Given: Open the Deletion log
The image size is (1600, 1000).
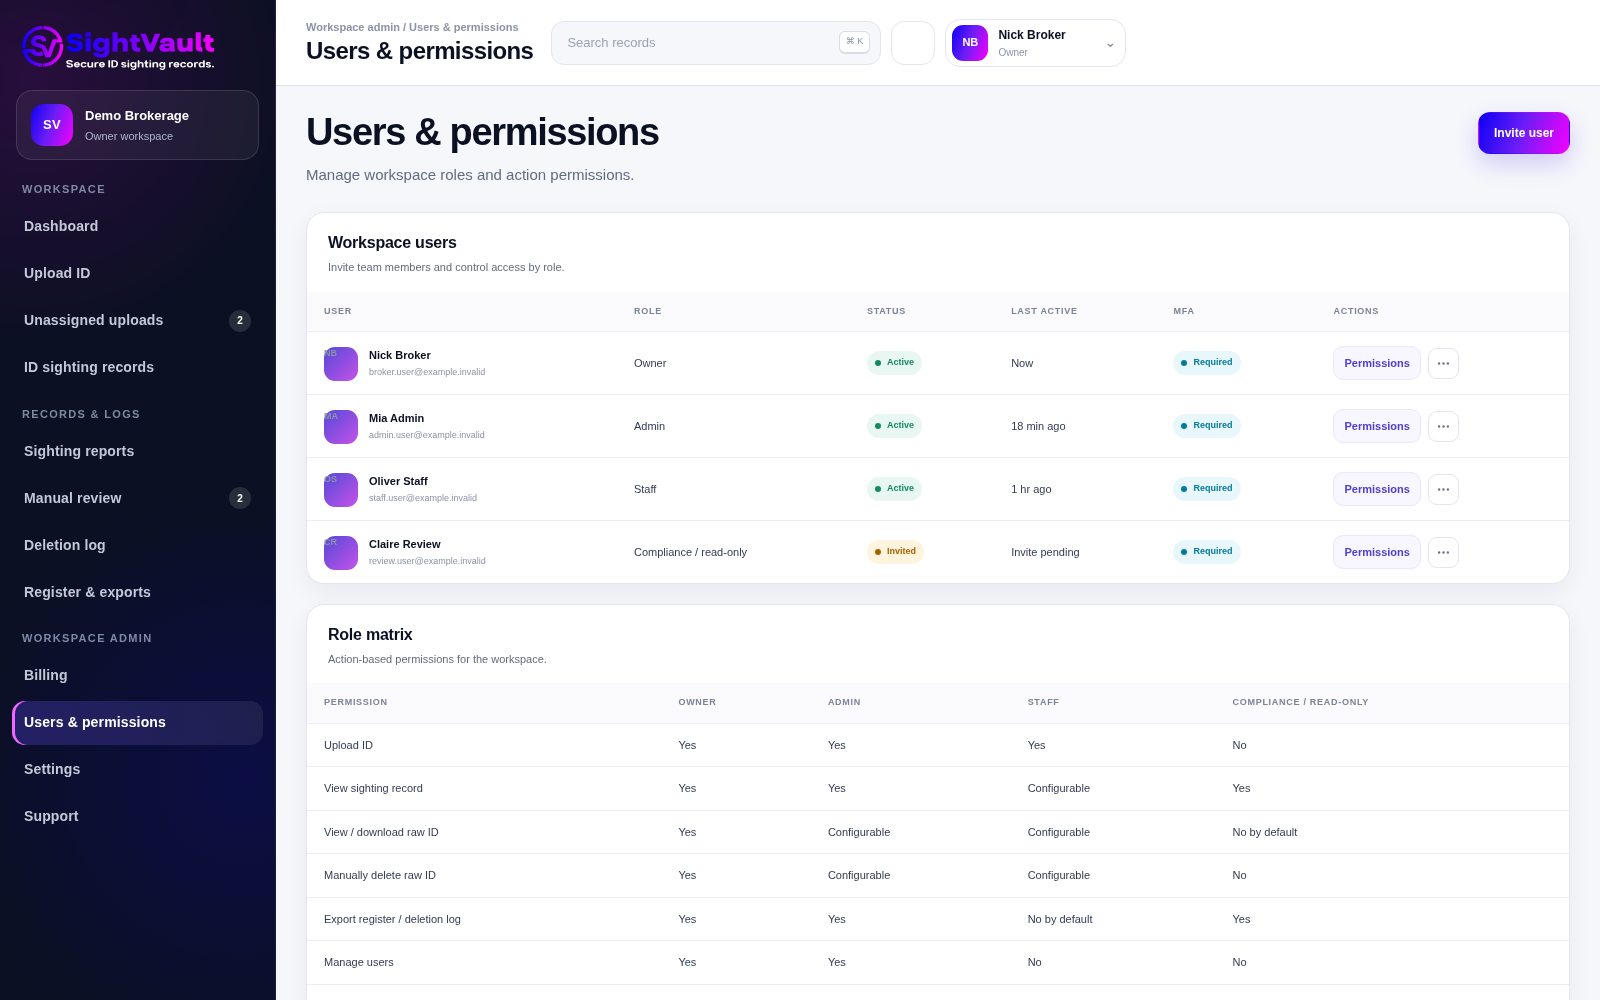Looking at the screenshot, I should (x=137, y=545).
